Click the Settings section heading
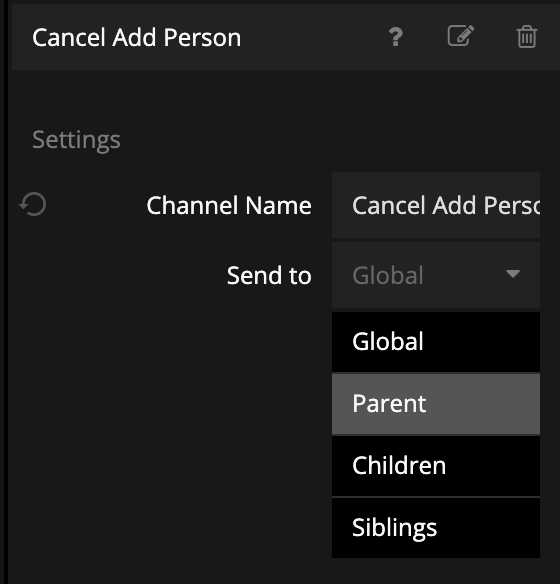The image size is (560, 584). click(x=76, y=140)
